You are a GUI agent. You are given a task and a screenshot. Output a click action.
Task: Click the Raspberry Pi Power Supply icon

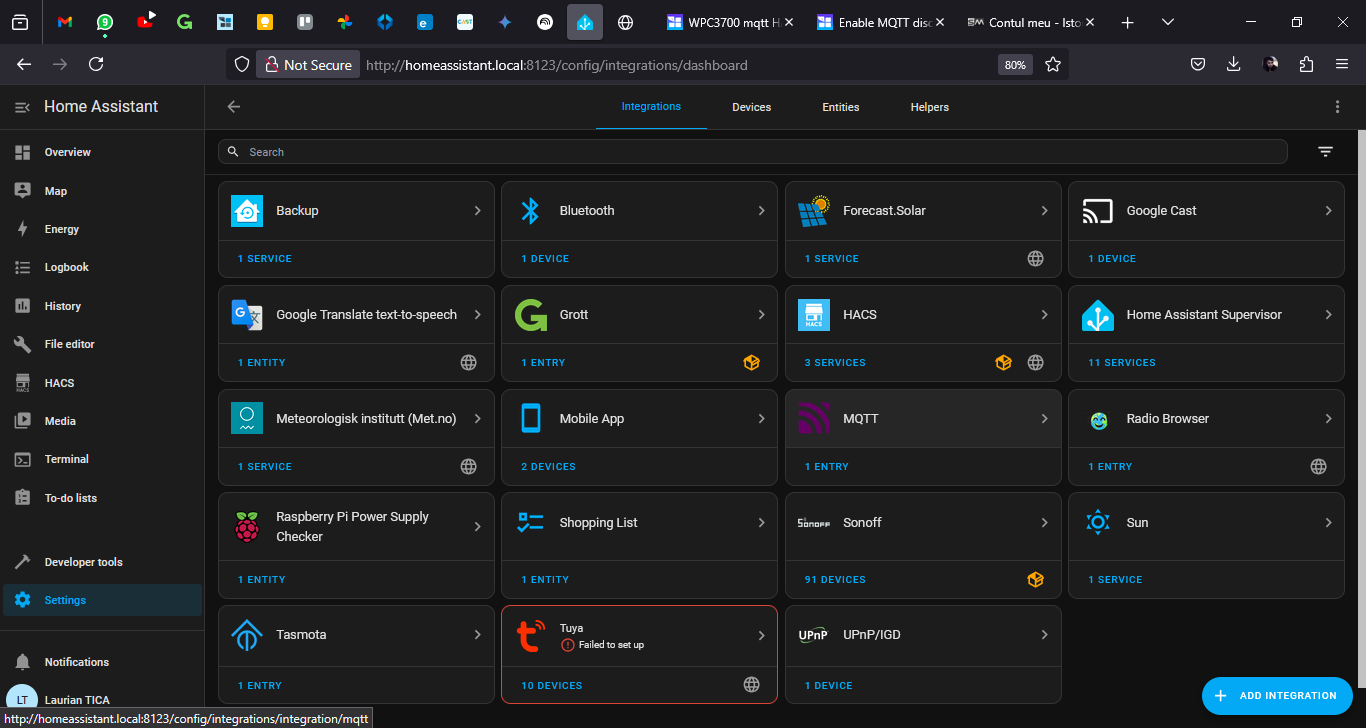[247, 527]
